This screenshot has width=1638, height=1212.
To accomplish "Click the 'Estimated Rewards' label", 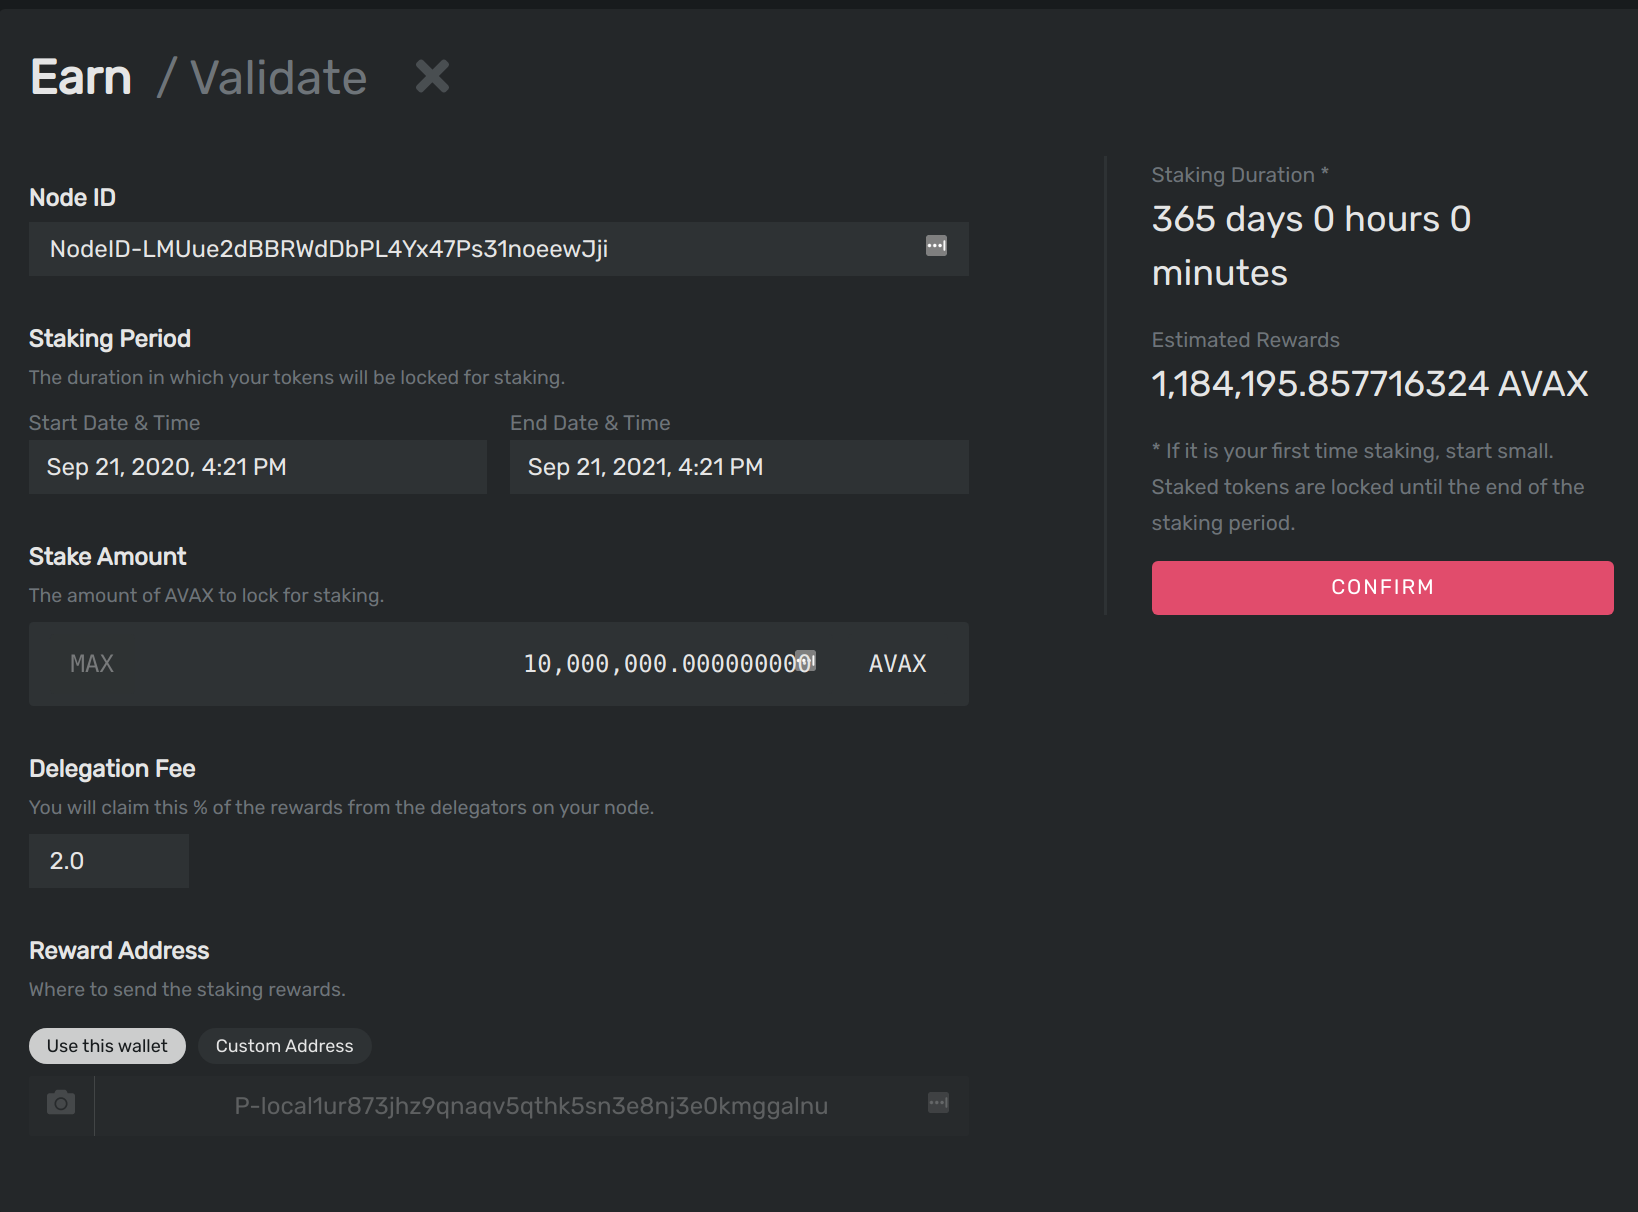I will coord(1245,340).
